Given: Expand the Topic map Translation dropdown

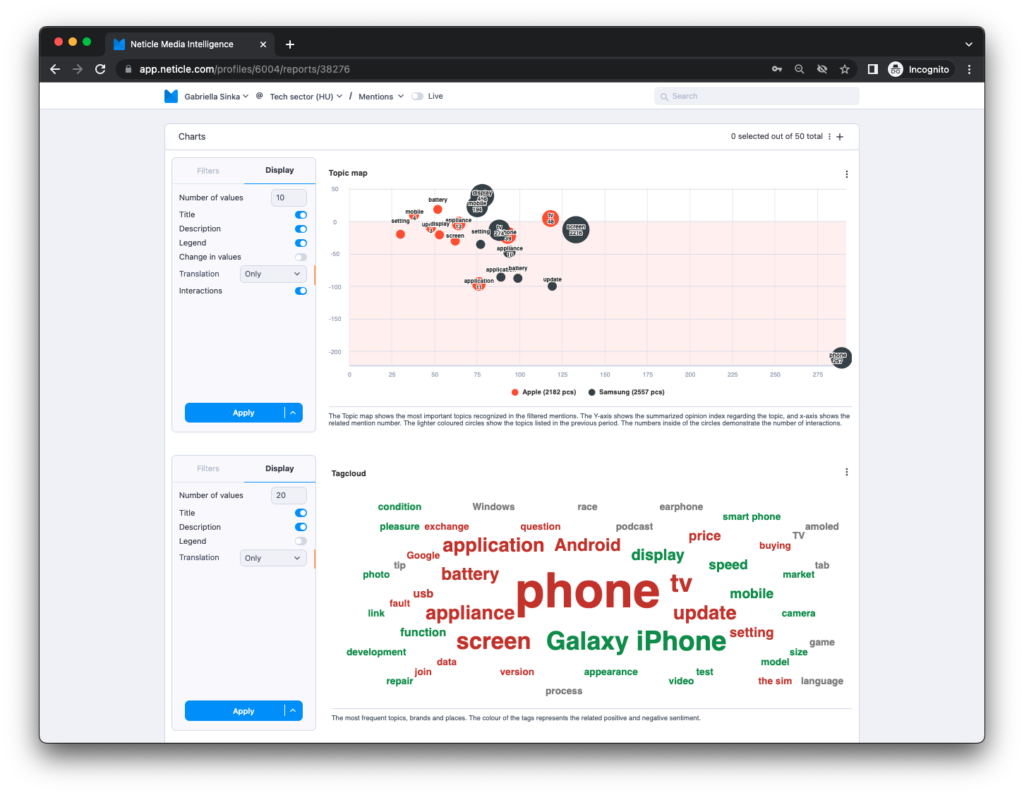Looking at the screenshot, I should pyautogui.click(x=273, y=274).
